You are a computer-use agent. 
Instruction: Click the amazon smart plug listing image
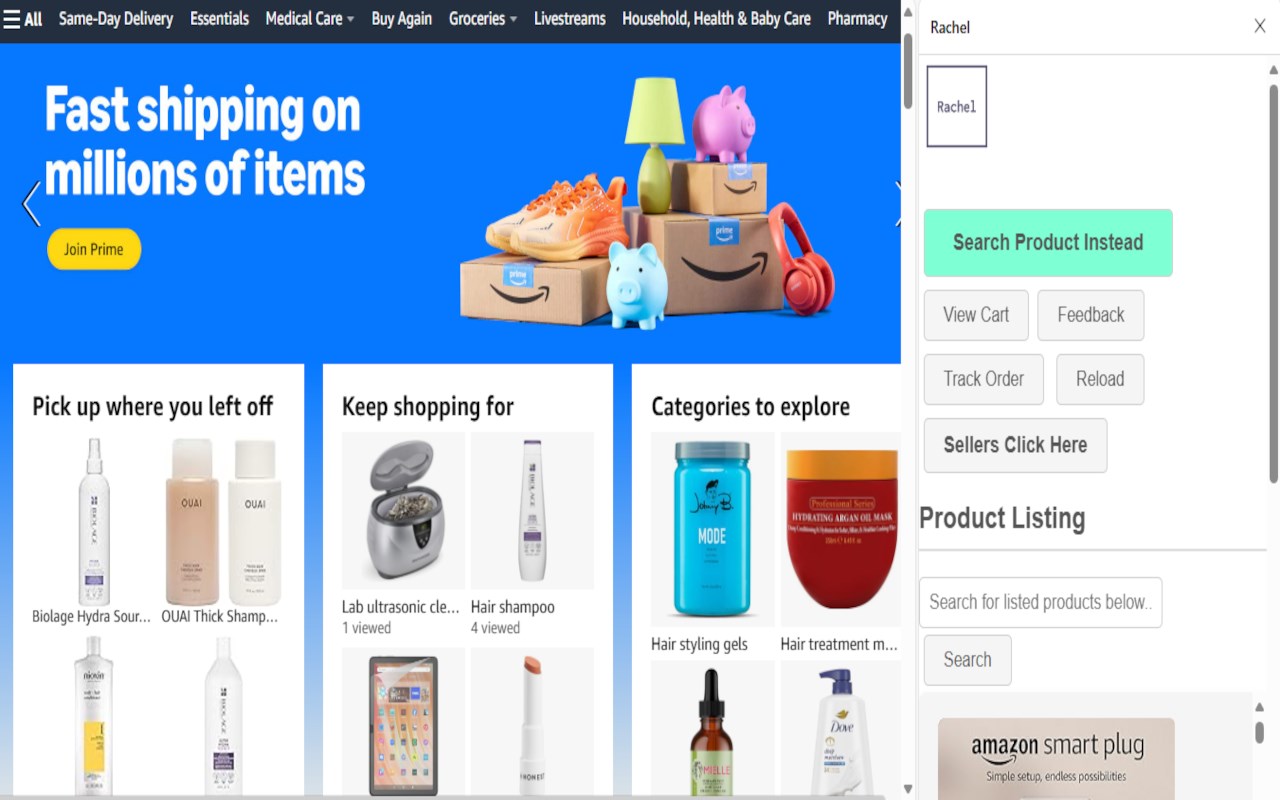click(1056, 758)
